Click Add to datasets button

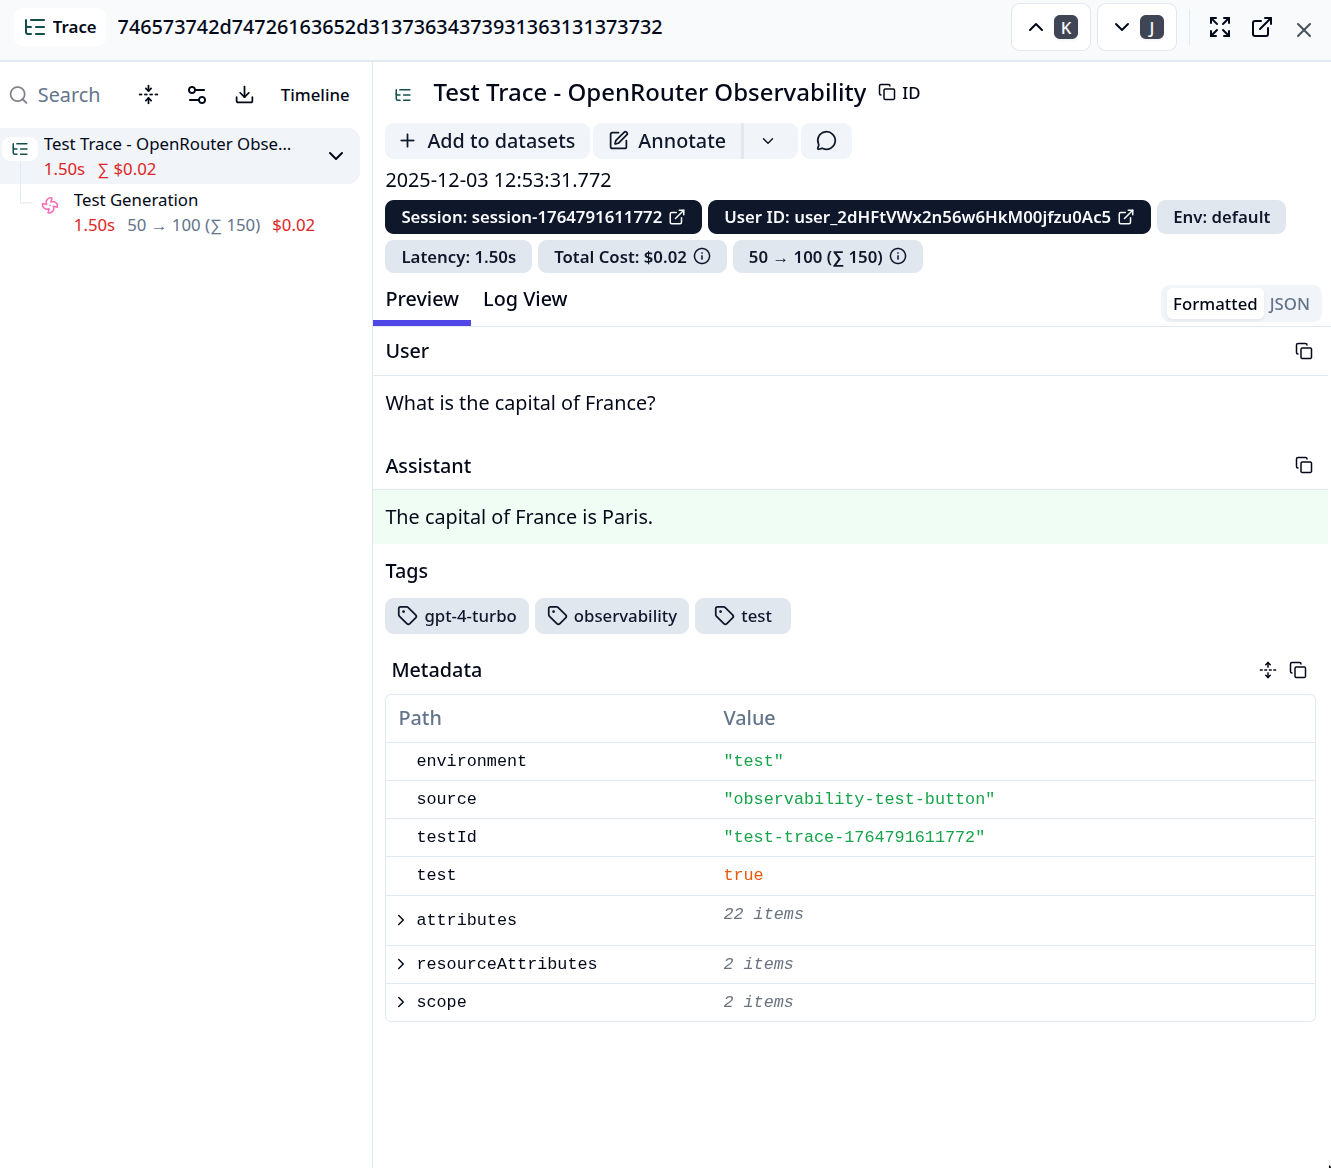488,141
